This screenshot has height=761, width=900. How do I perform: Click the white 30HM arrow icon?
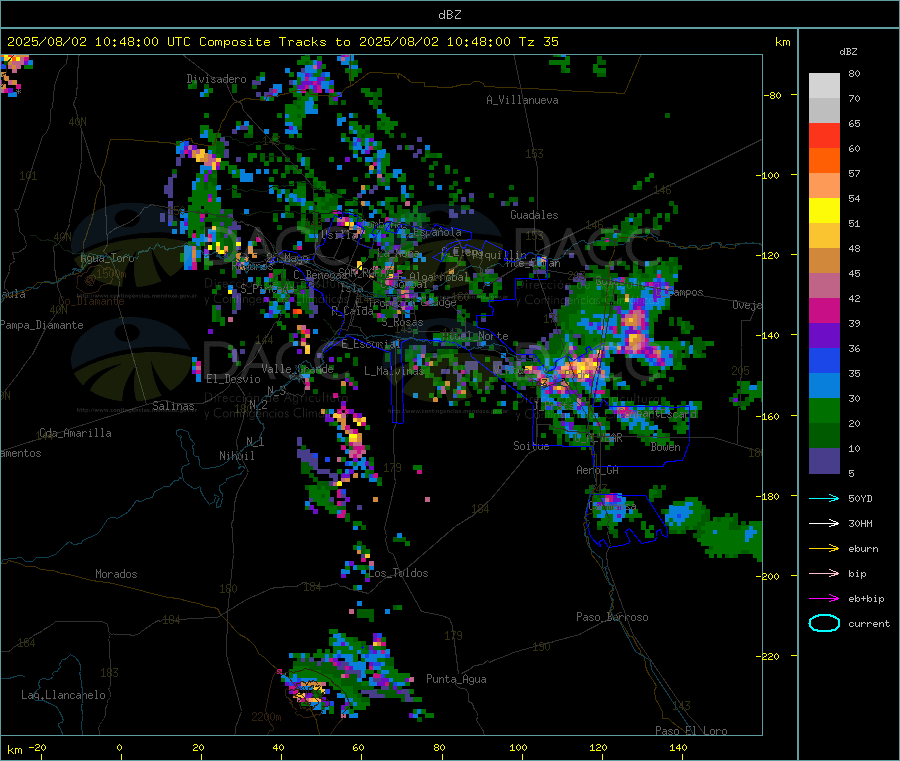coord(824,523)
